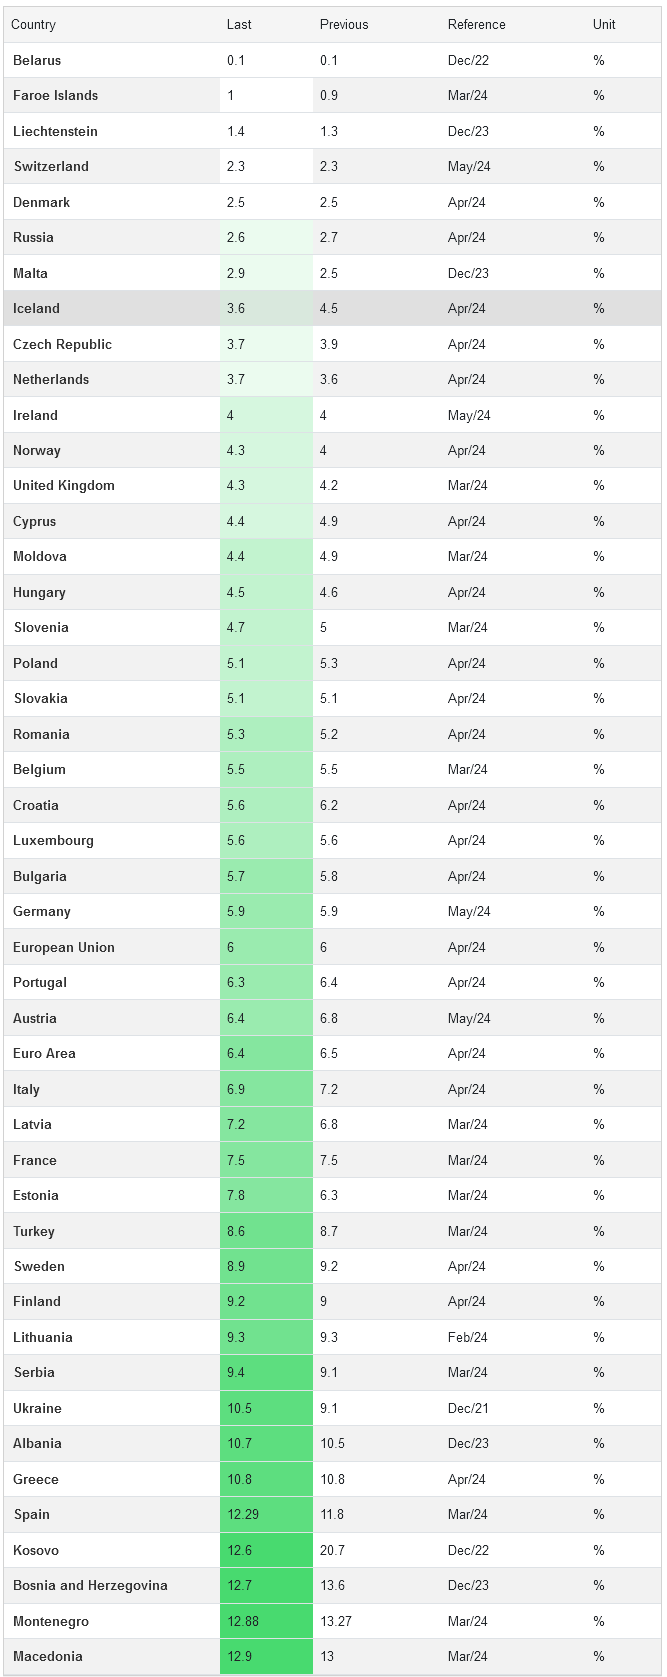The image size is (667, 1677).
Task: Click Kosovo's 20.7 previous value cell
Action: (332, 1551)
